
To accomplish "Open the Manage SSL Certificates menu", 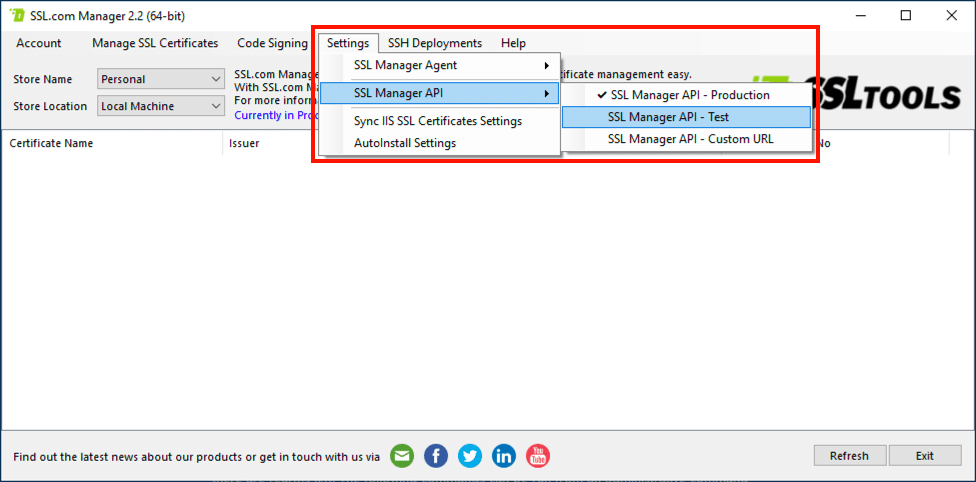I will point(155,43).
